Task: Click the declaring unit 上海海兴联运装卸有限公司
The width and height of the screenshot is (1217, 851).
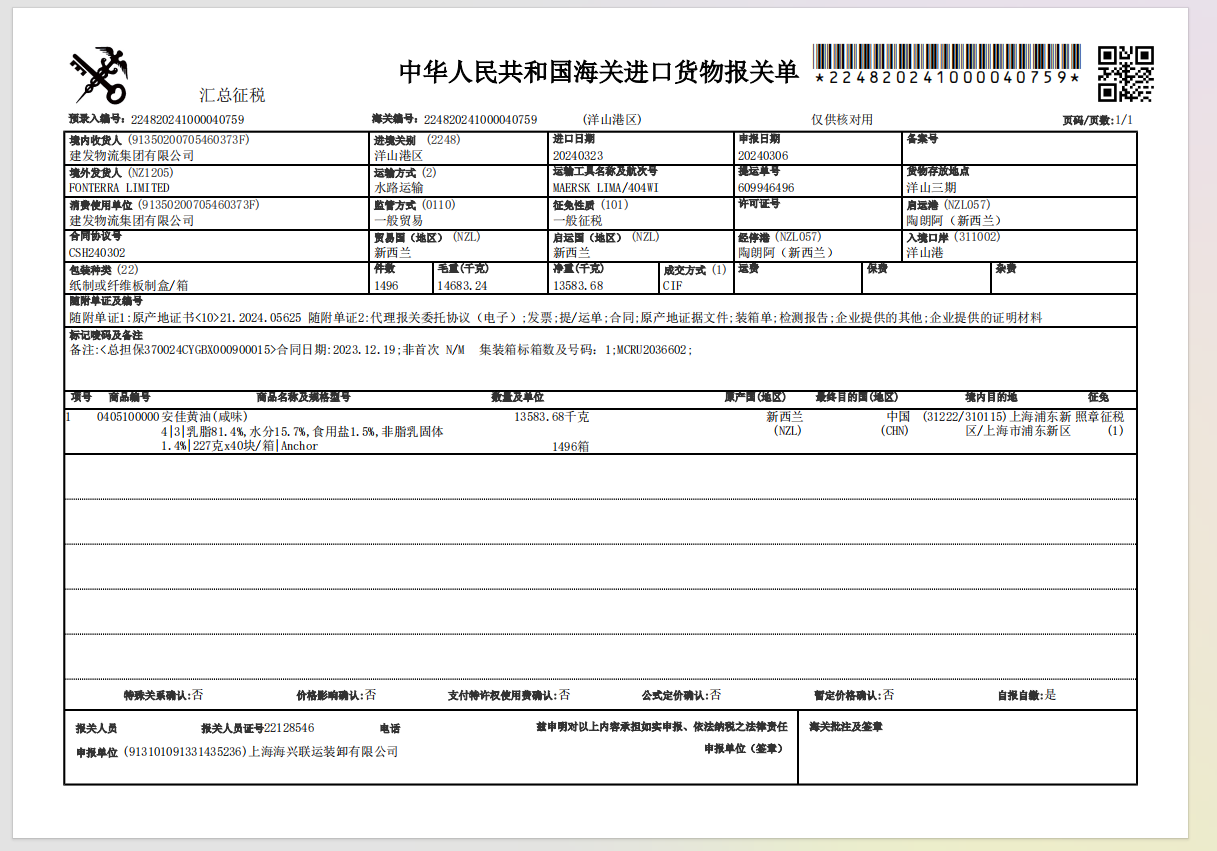Action: (x=322, y=751)
